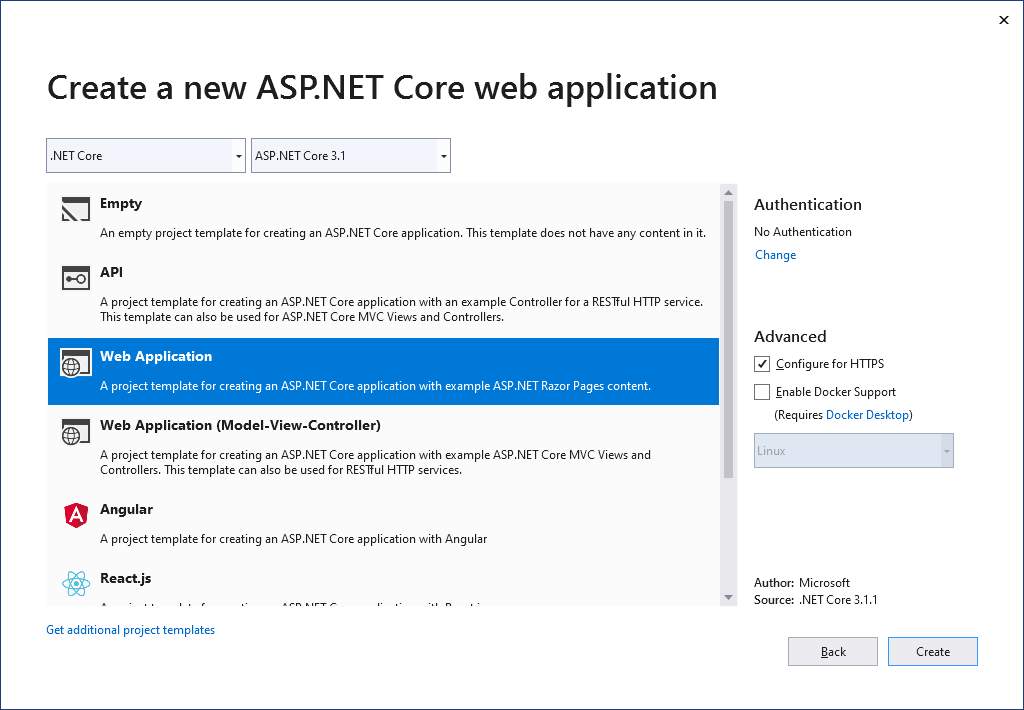The image size is (1024, 710).
Task: Select the Angular template title
Action: [x=126, y=509]
